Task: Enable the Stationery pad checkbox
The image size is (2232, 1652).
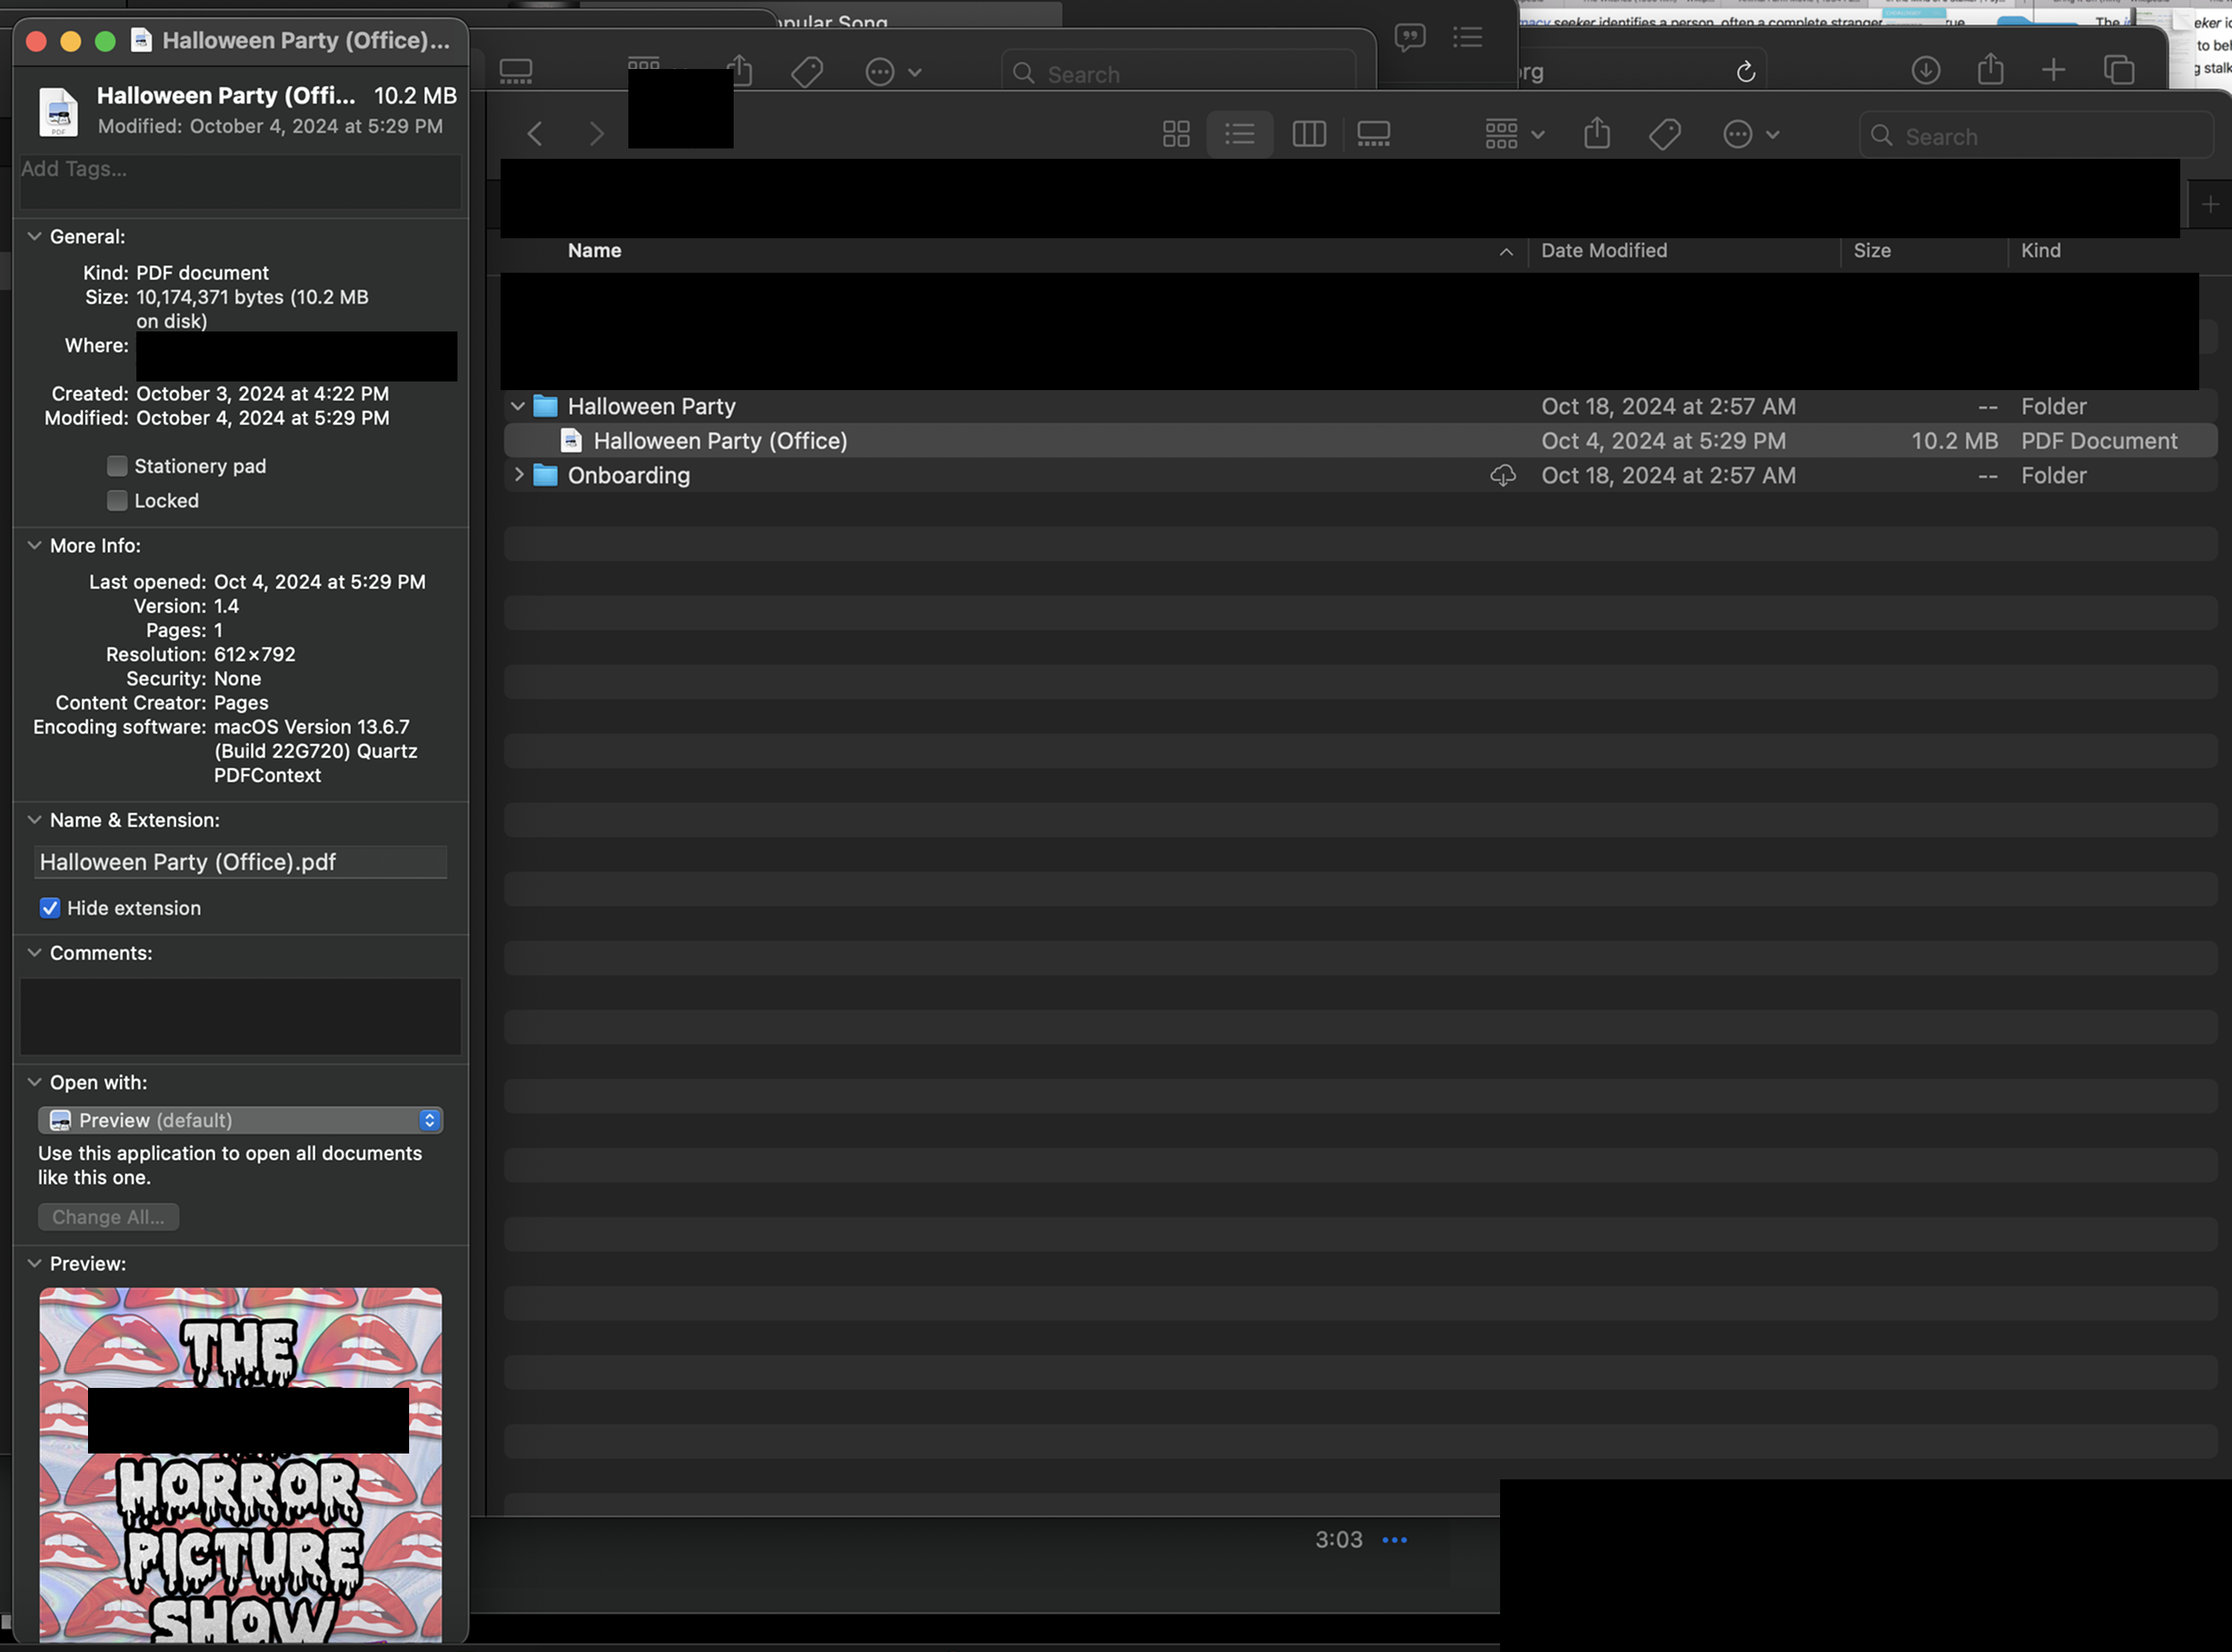Action: [117, 466]
